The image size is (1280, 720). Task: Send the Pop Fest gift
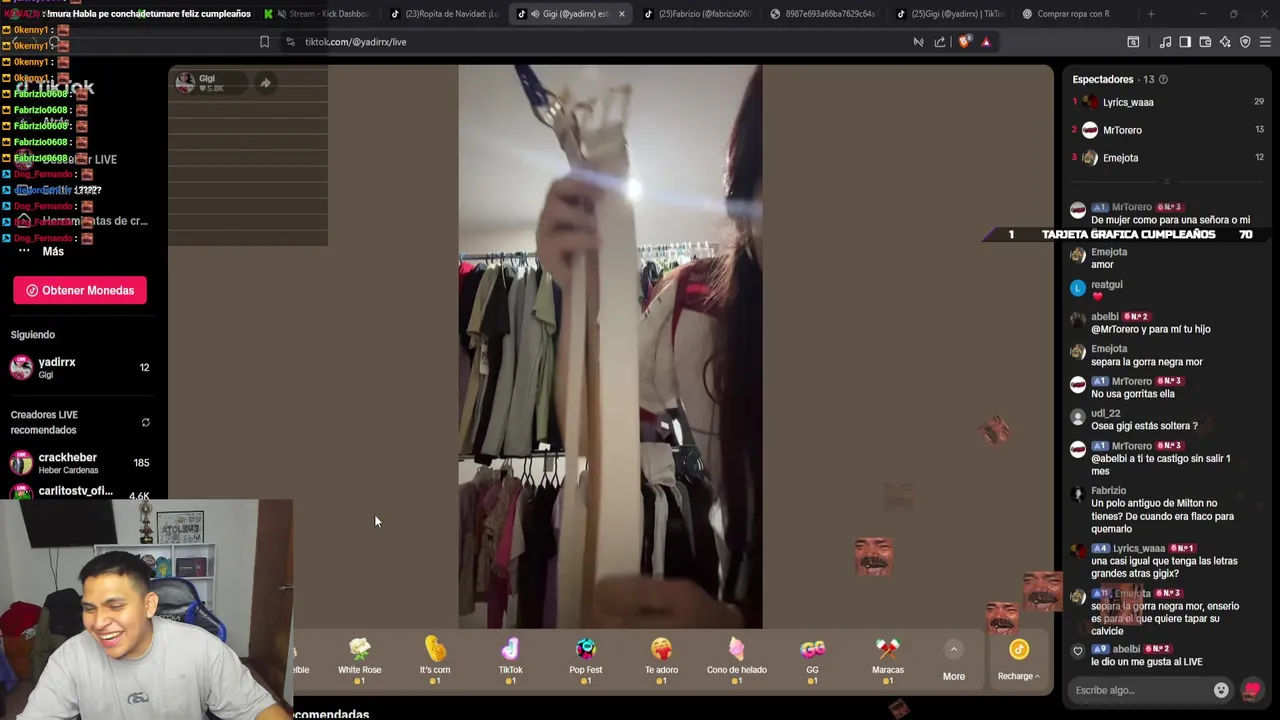tap(586, 660)
